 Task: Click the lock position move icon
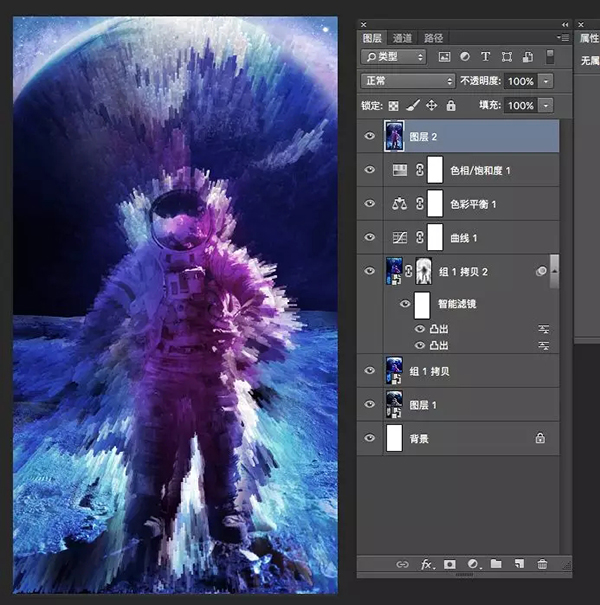click(432, 105)
